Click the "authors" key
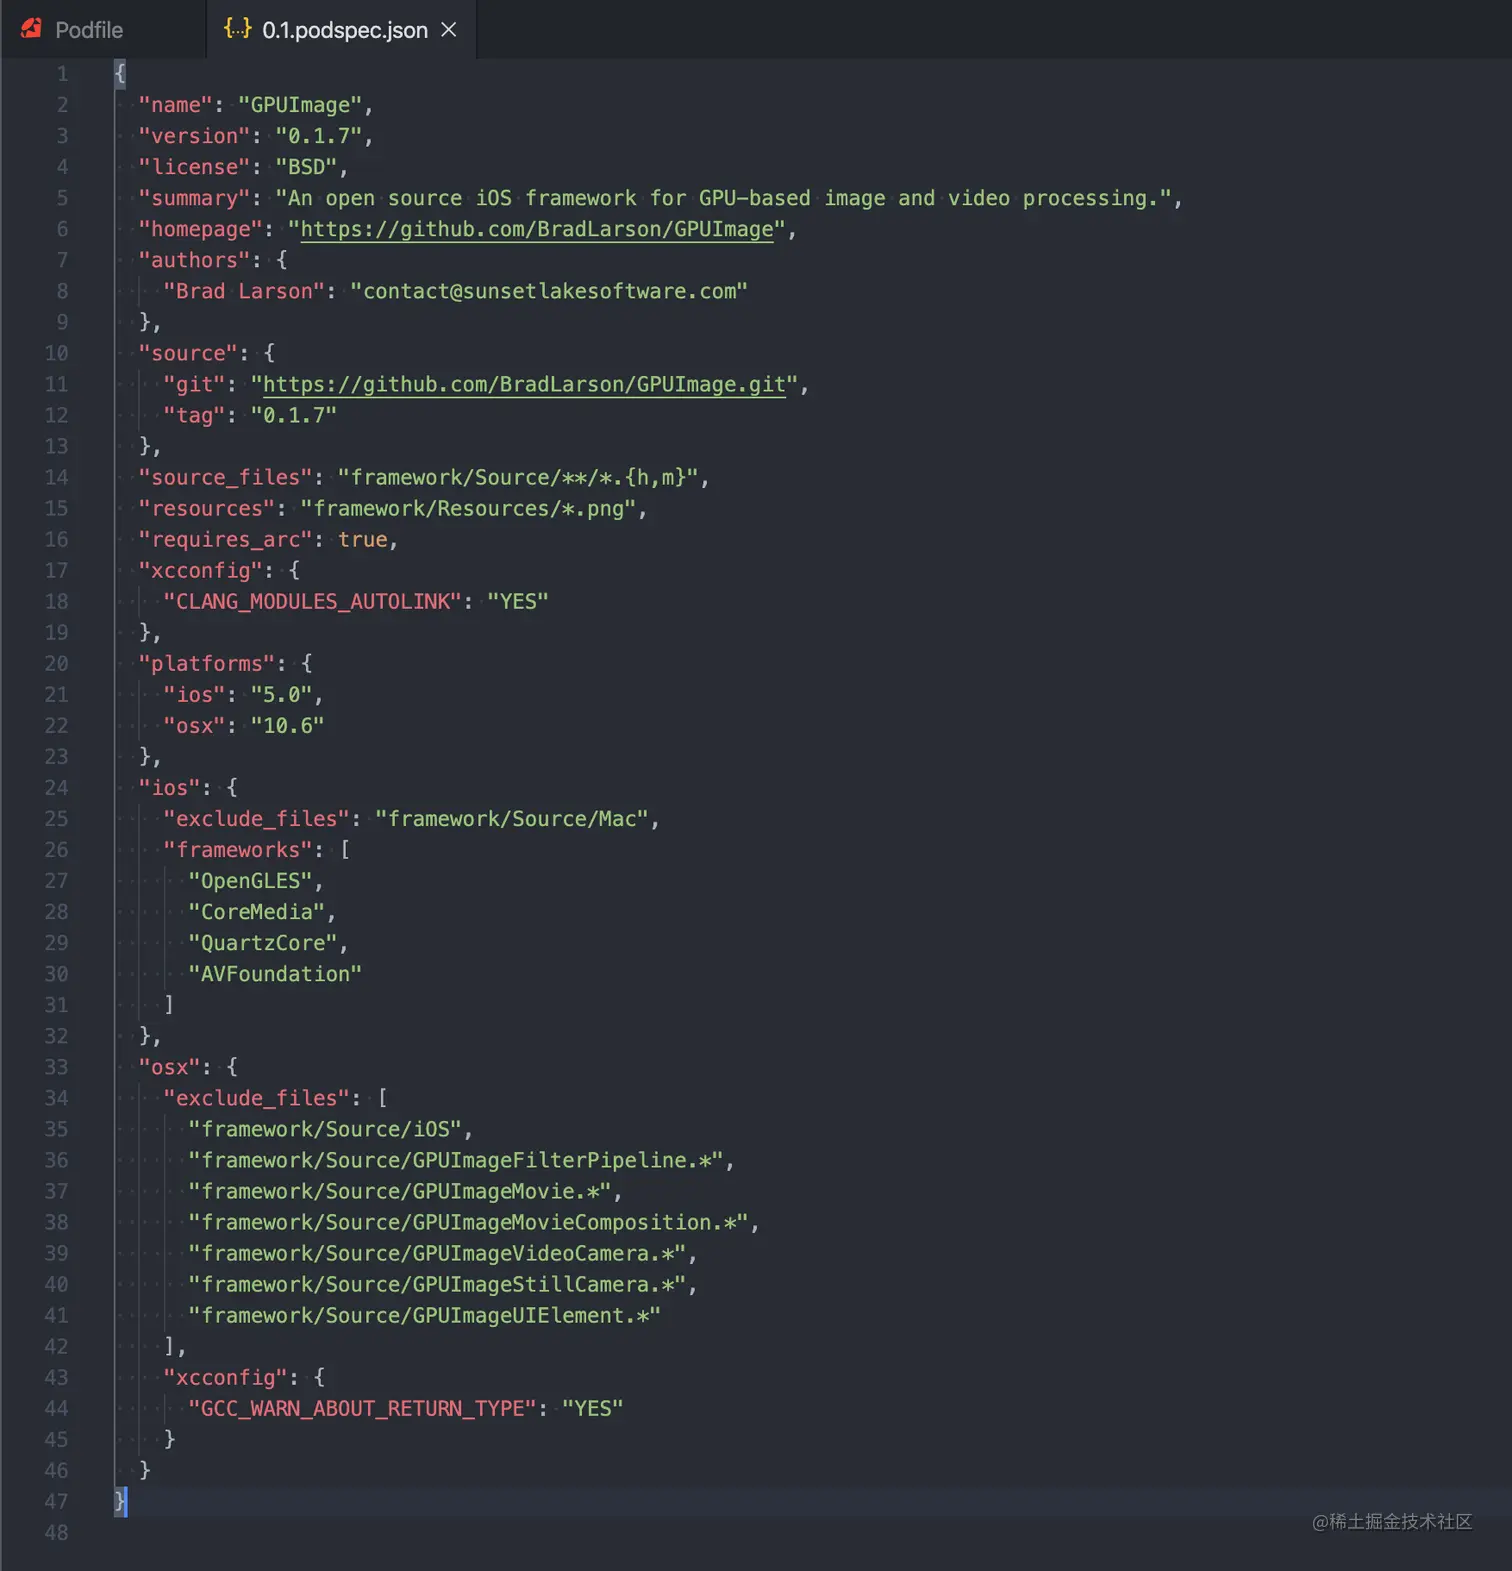 194,260
